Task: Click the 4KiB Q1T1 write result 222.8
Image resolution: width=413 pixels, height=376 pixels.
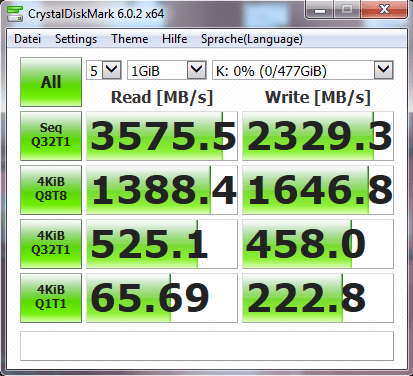Action: (x=318, y=298)
